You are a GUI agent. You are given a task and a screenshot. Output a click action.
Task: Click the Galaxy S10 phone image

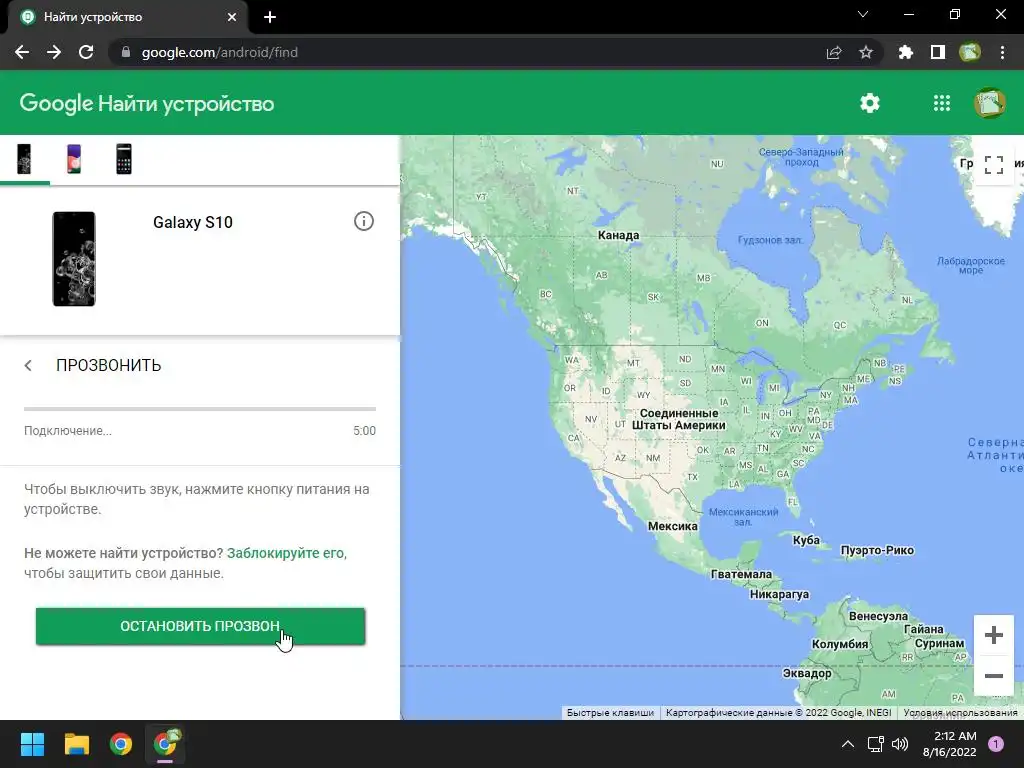tap(74, 259)
